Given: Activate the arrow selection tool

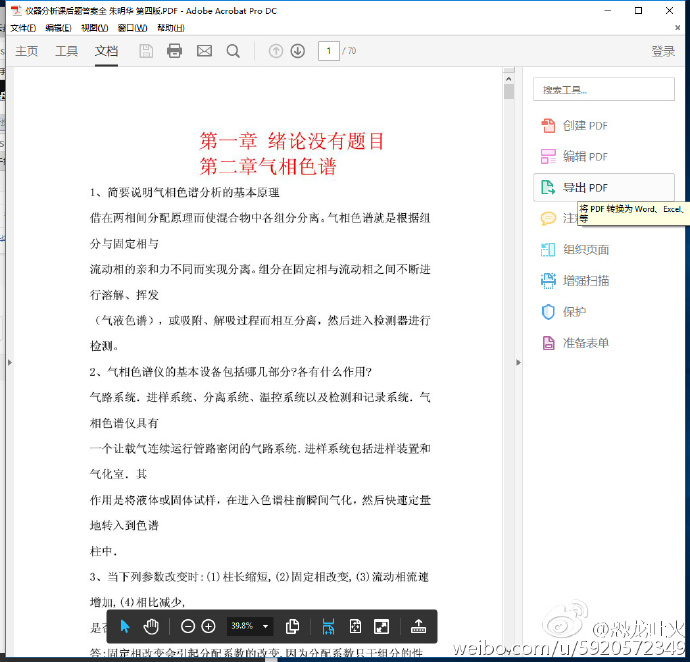Looking at the screenshot, I should [125, 626].
